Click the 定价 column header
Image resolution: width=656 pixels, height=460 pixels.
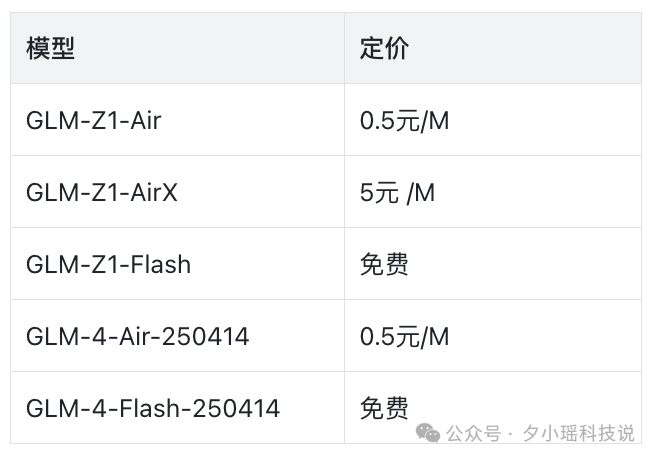(x=384, y=48)
